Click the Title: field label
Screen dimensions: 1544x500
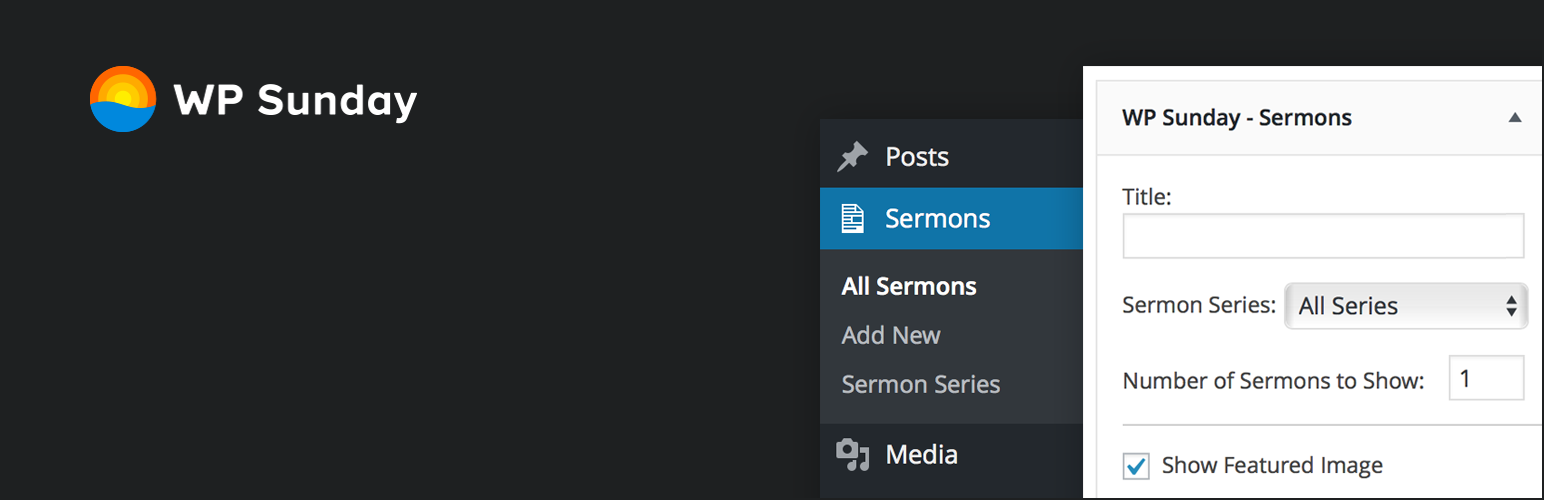tap(1147, 197)
